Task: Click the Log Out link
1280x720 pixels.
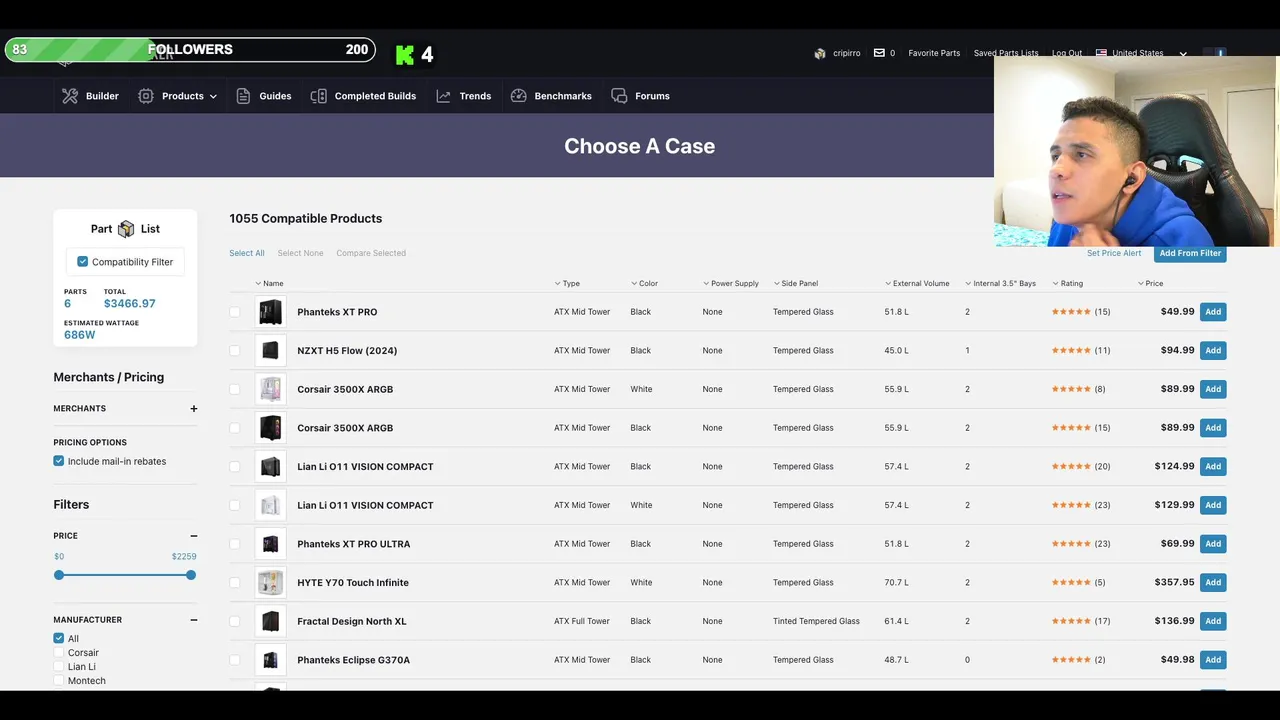Action: 1067,53
